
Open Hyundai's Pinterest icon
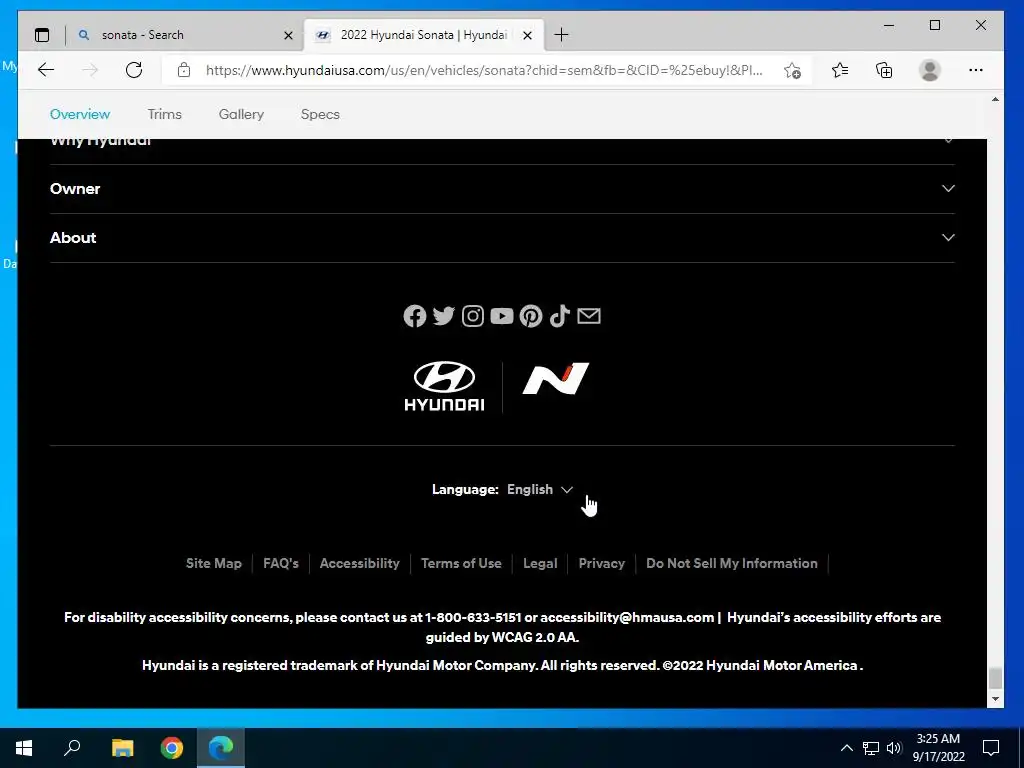(x=530, y=316)
